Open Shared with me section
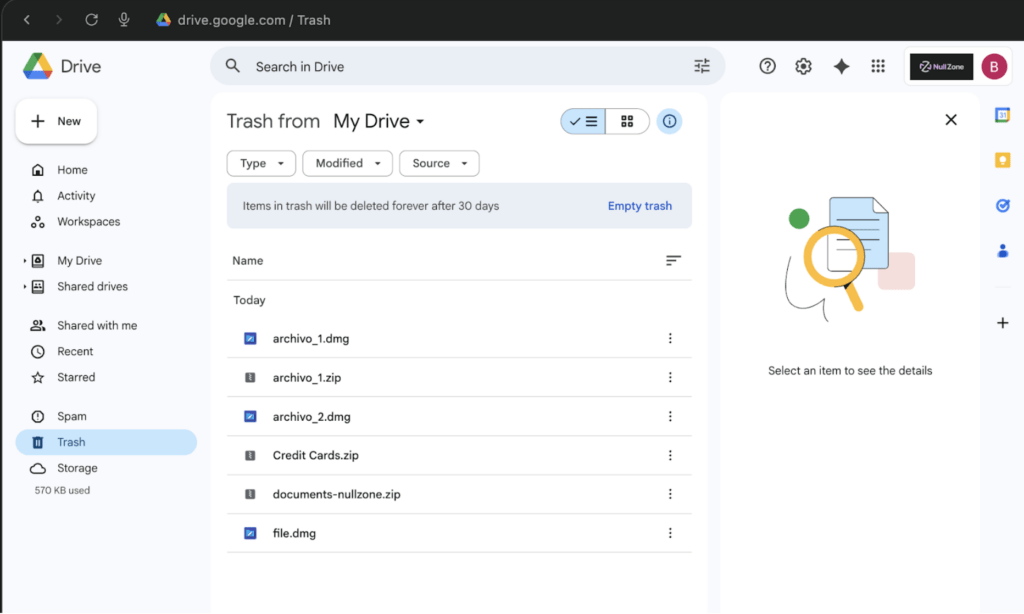 96,326
